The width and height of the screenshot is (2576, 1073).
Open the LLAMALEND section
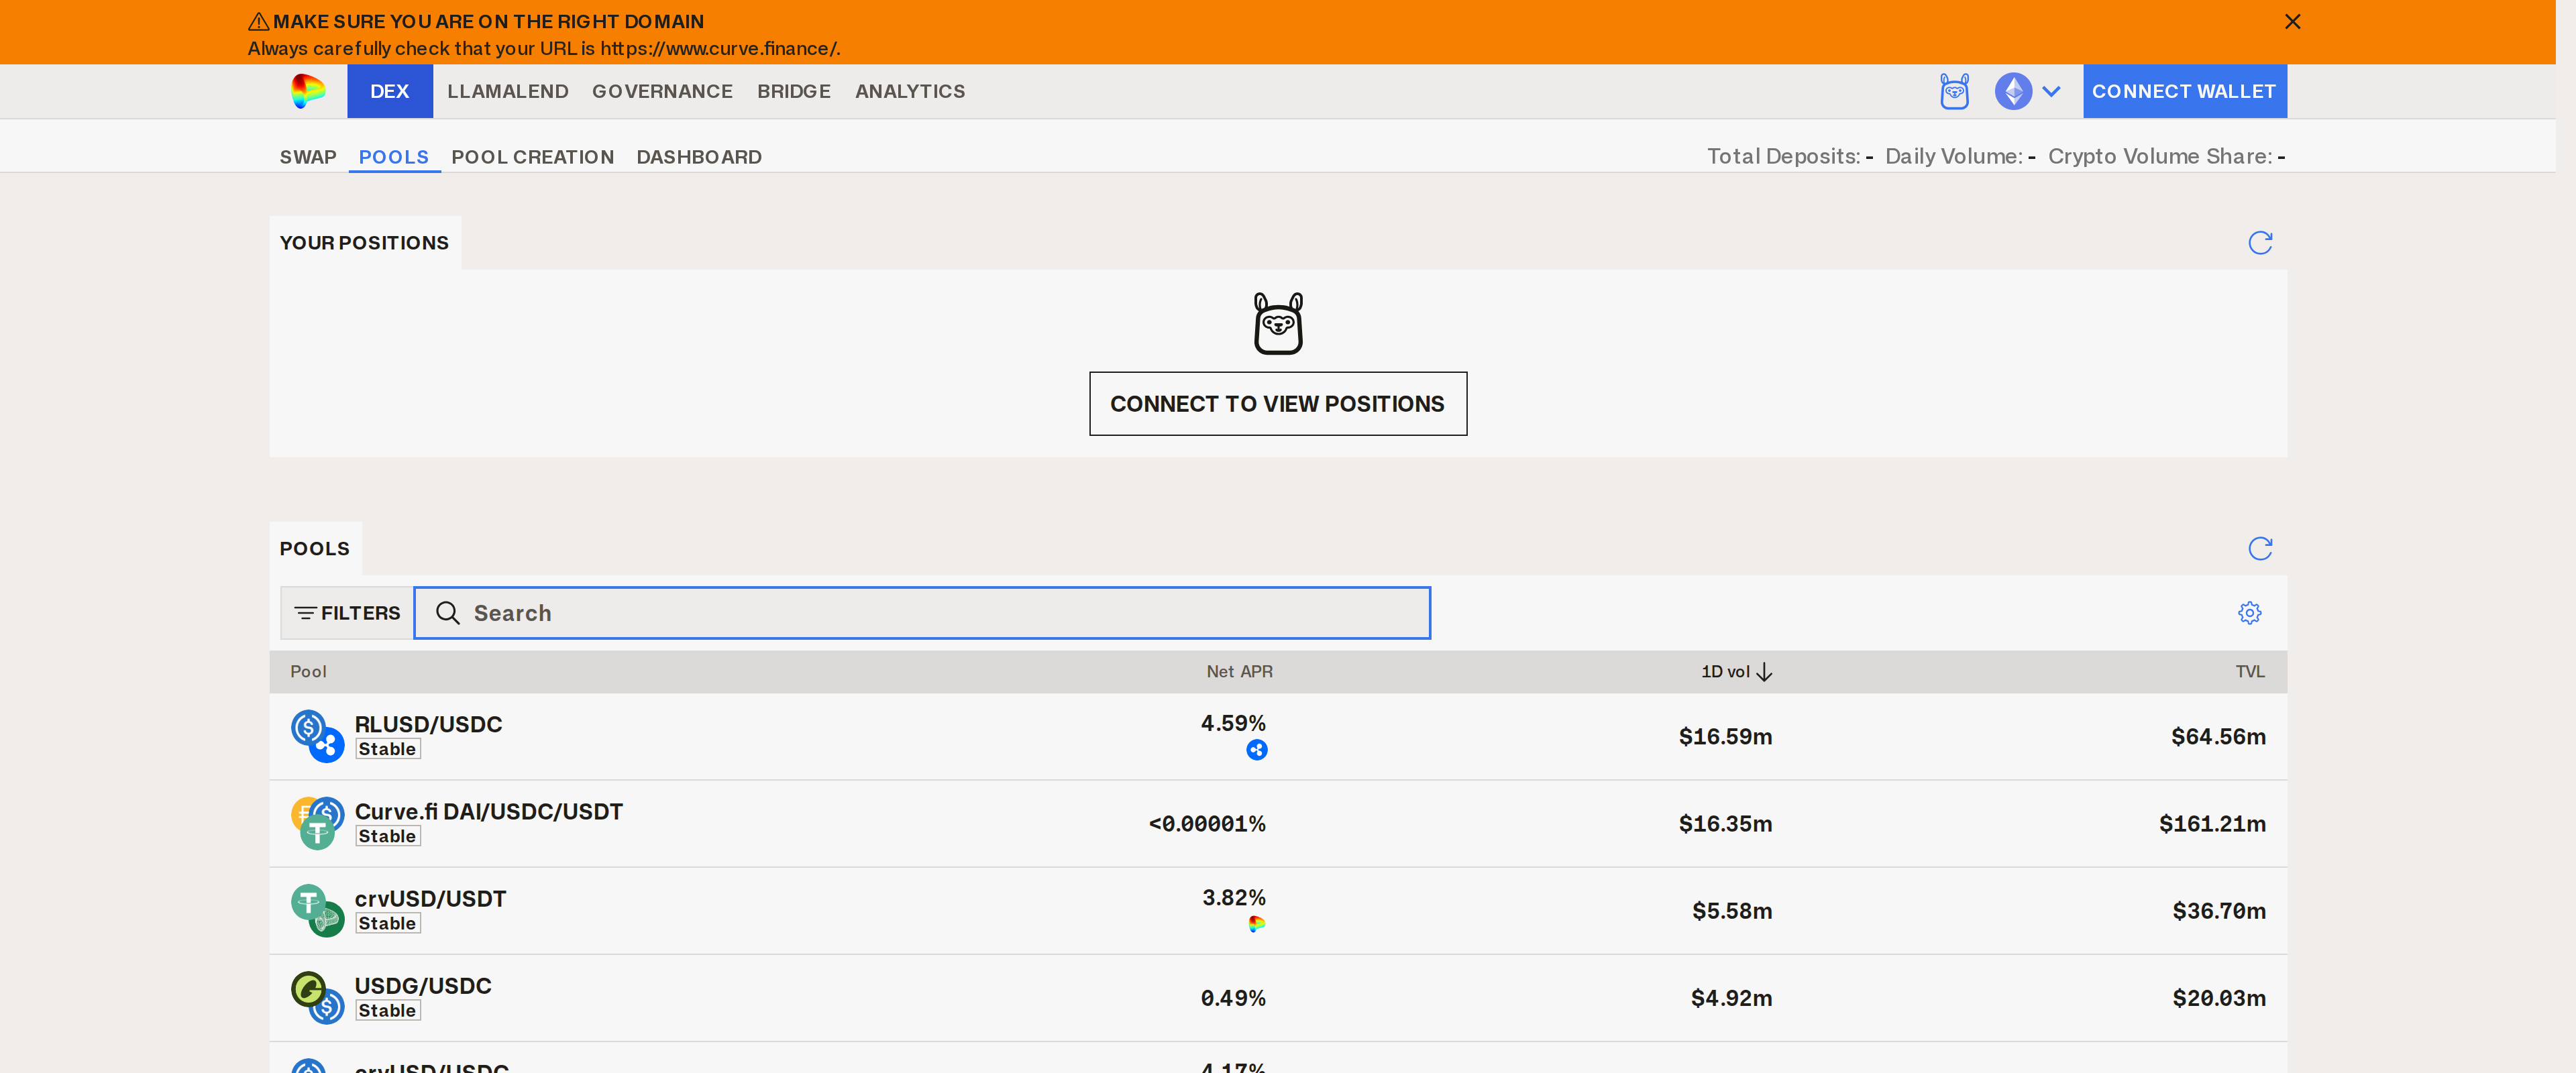508,91
